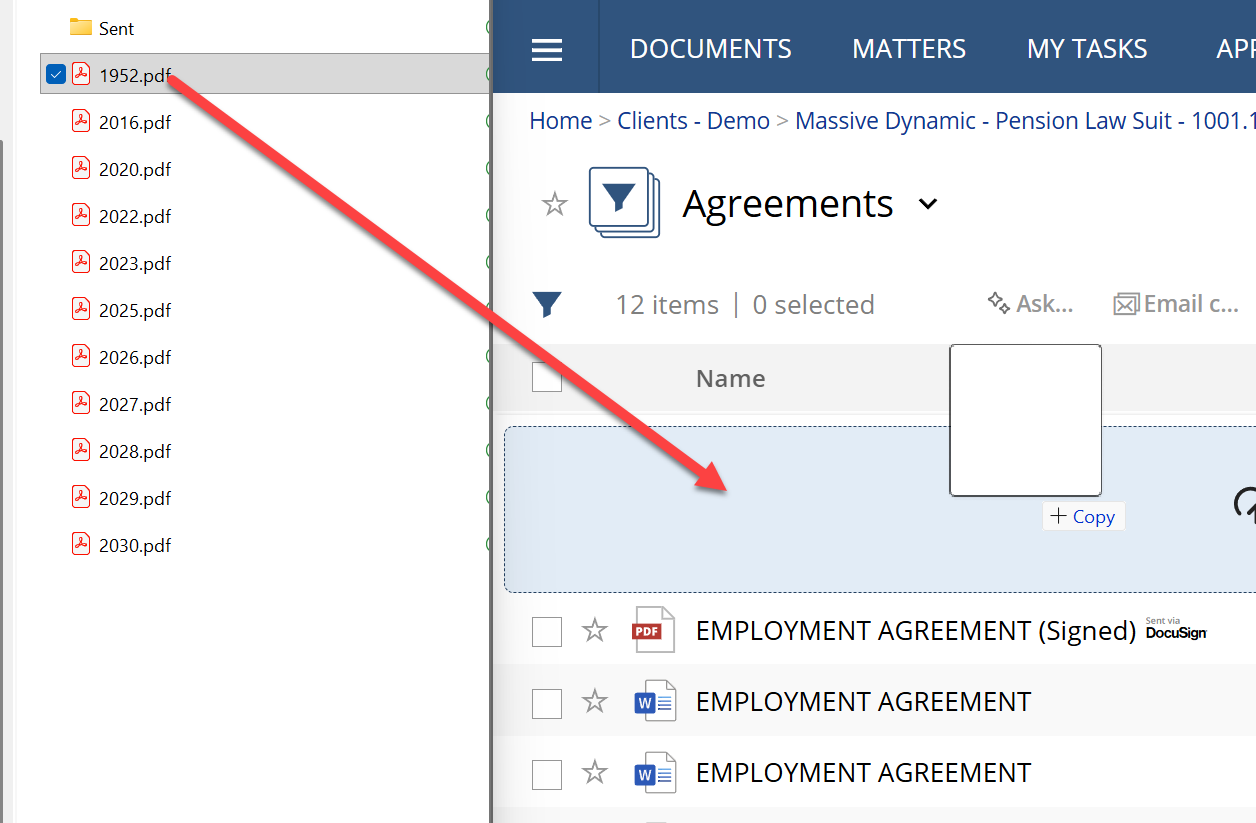Star the Agreements folder as favorite

point(554,205)
